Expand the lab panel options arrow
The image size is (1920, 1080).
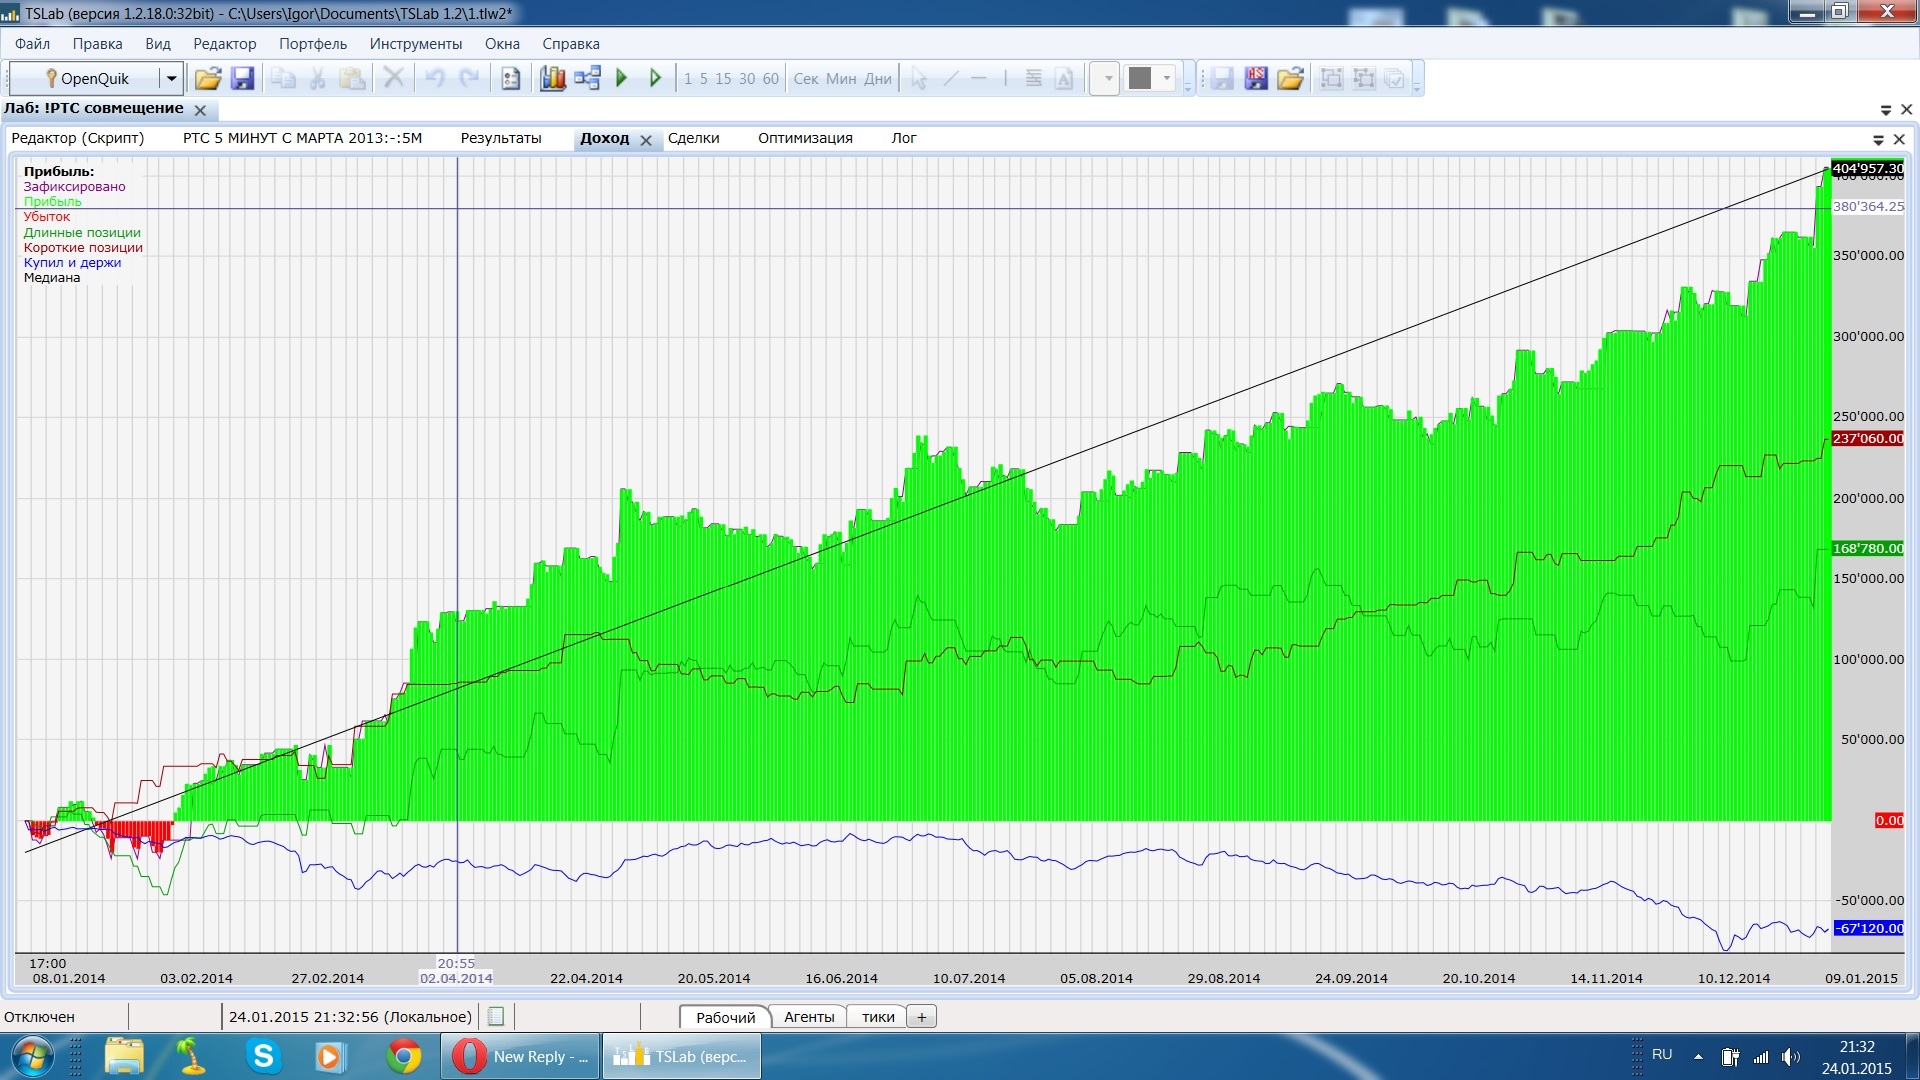[1886, 109]
